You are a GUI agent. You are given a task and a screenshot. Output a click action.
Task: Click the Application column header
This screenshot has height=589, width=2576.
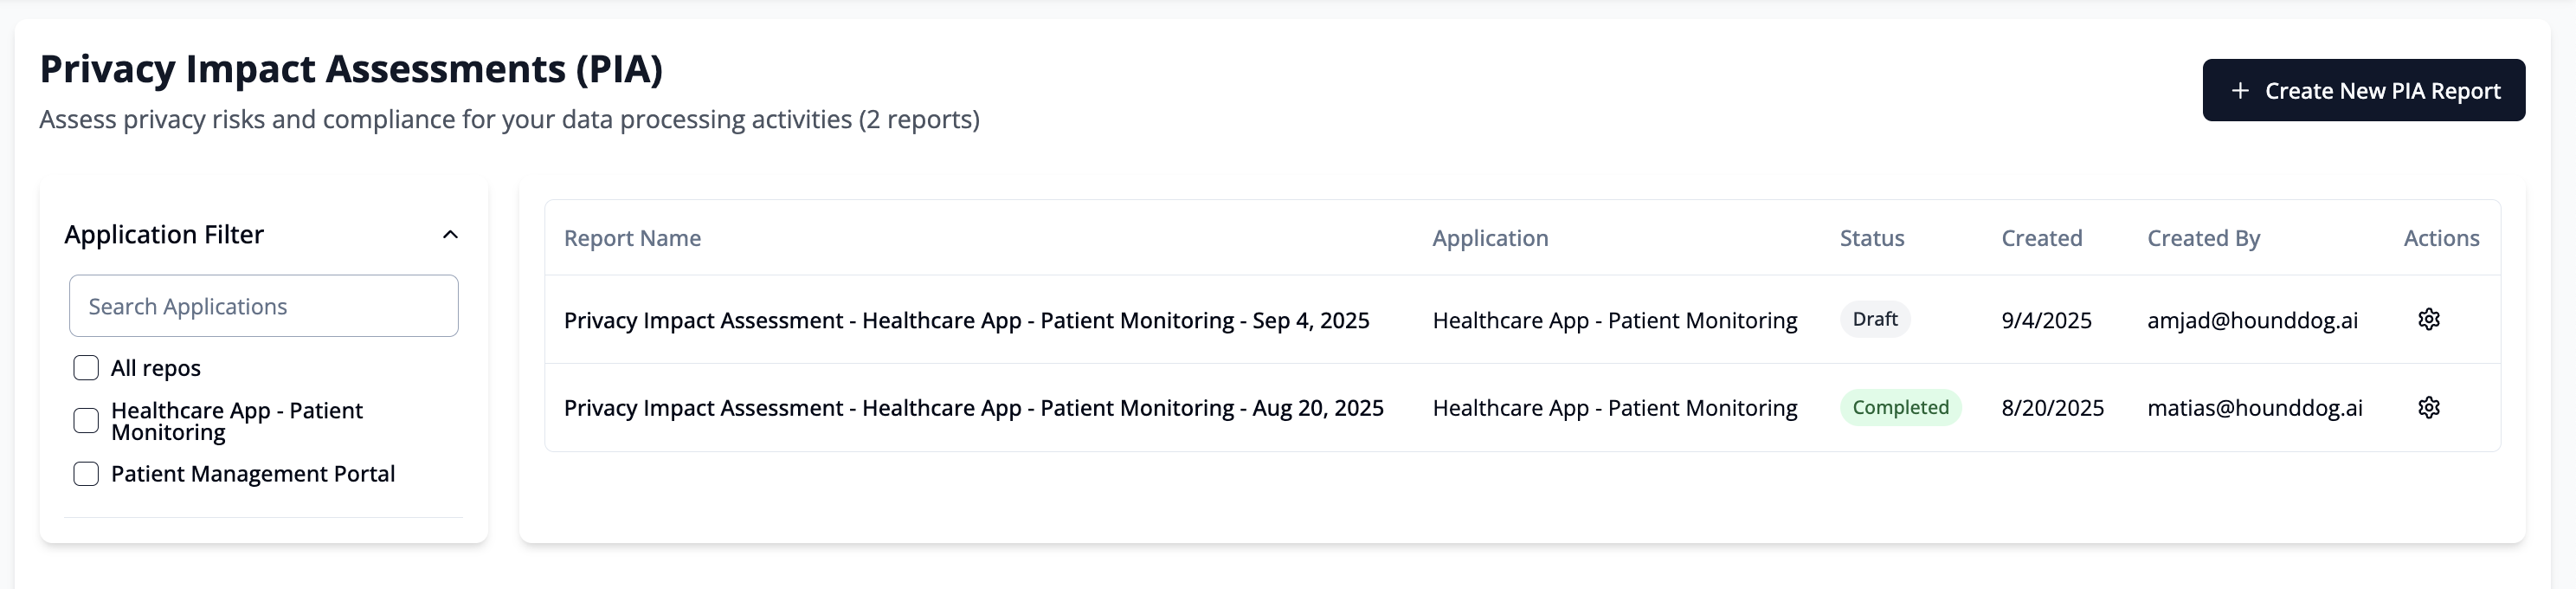pyautogui.click(x=1490, y=238)
